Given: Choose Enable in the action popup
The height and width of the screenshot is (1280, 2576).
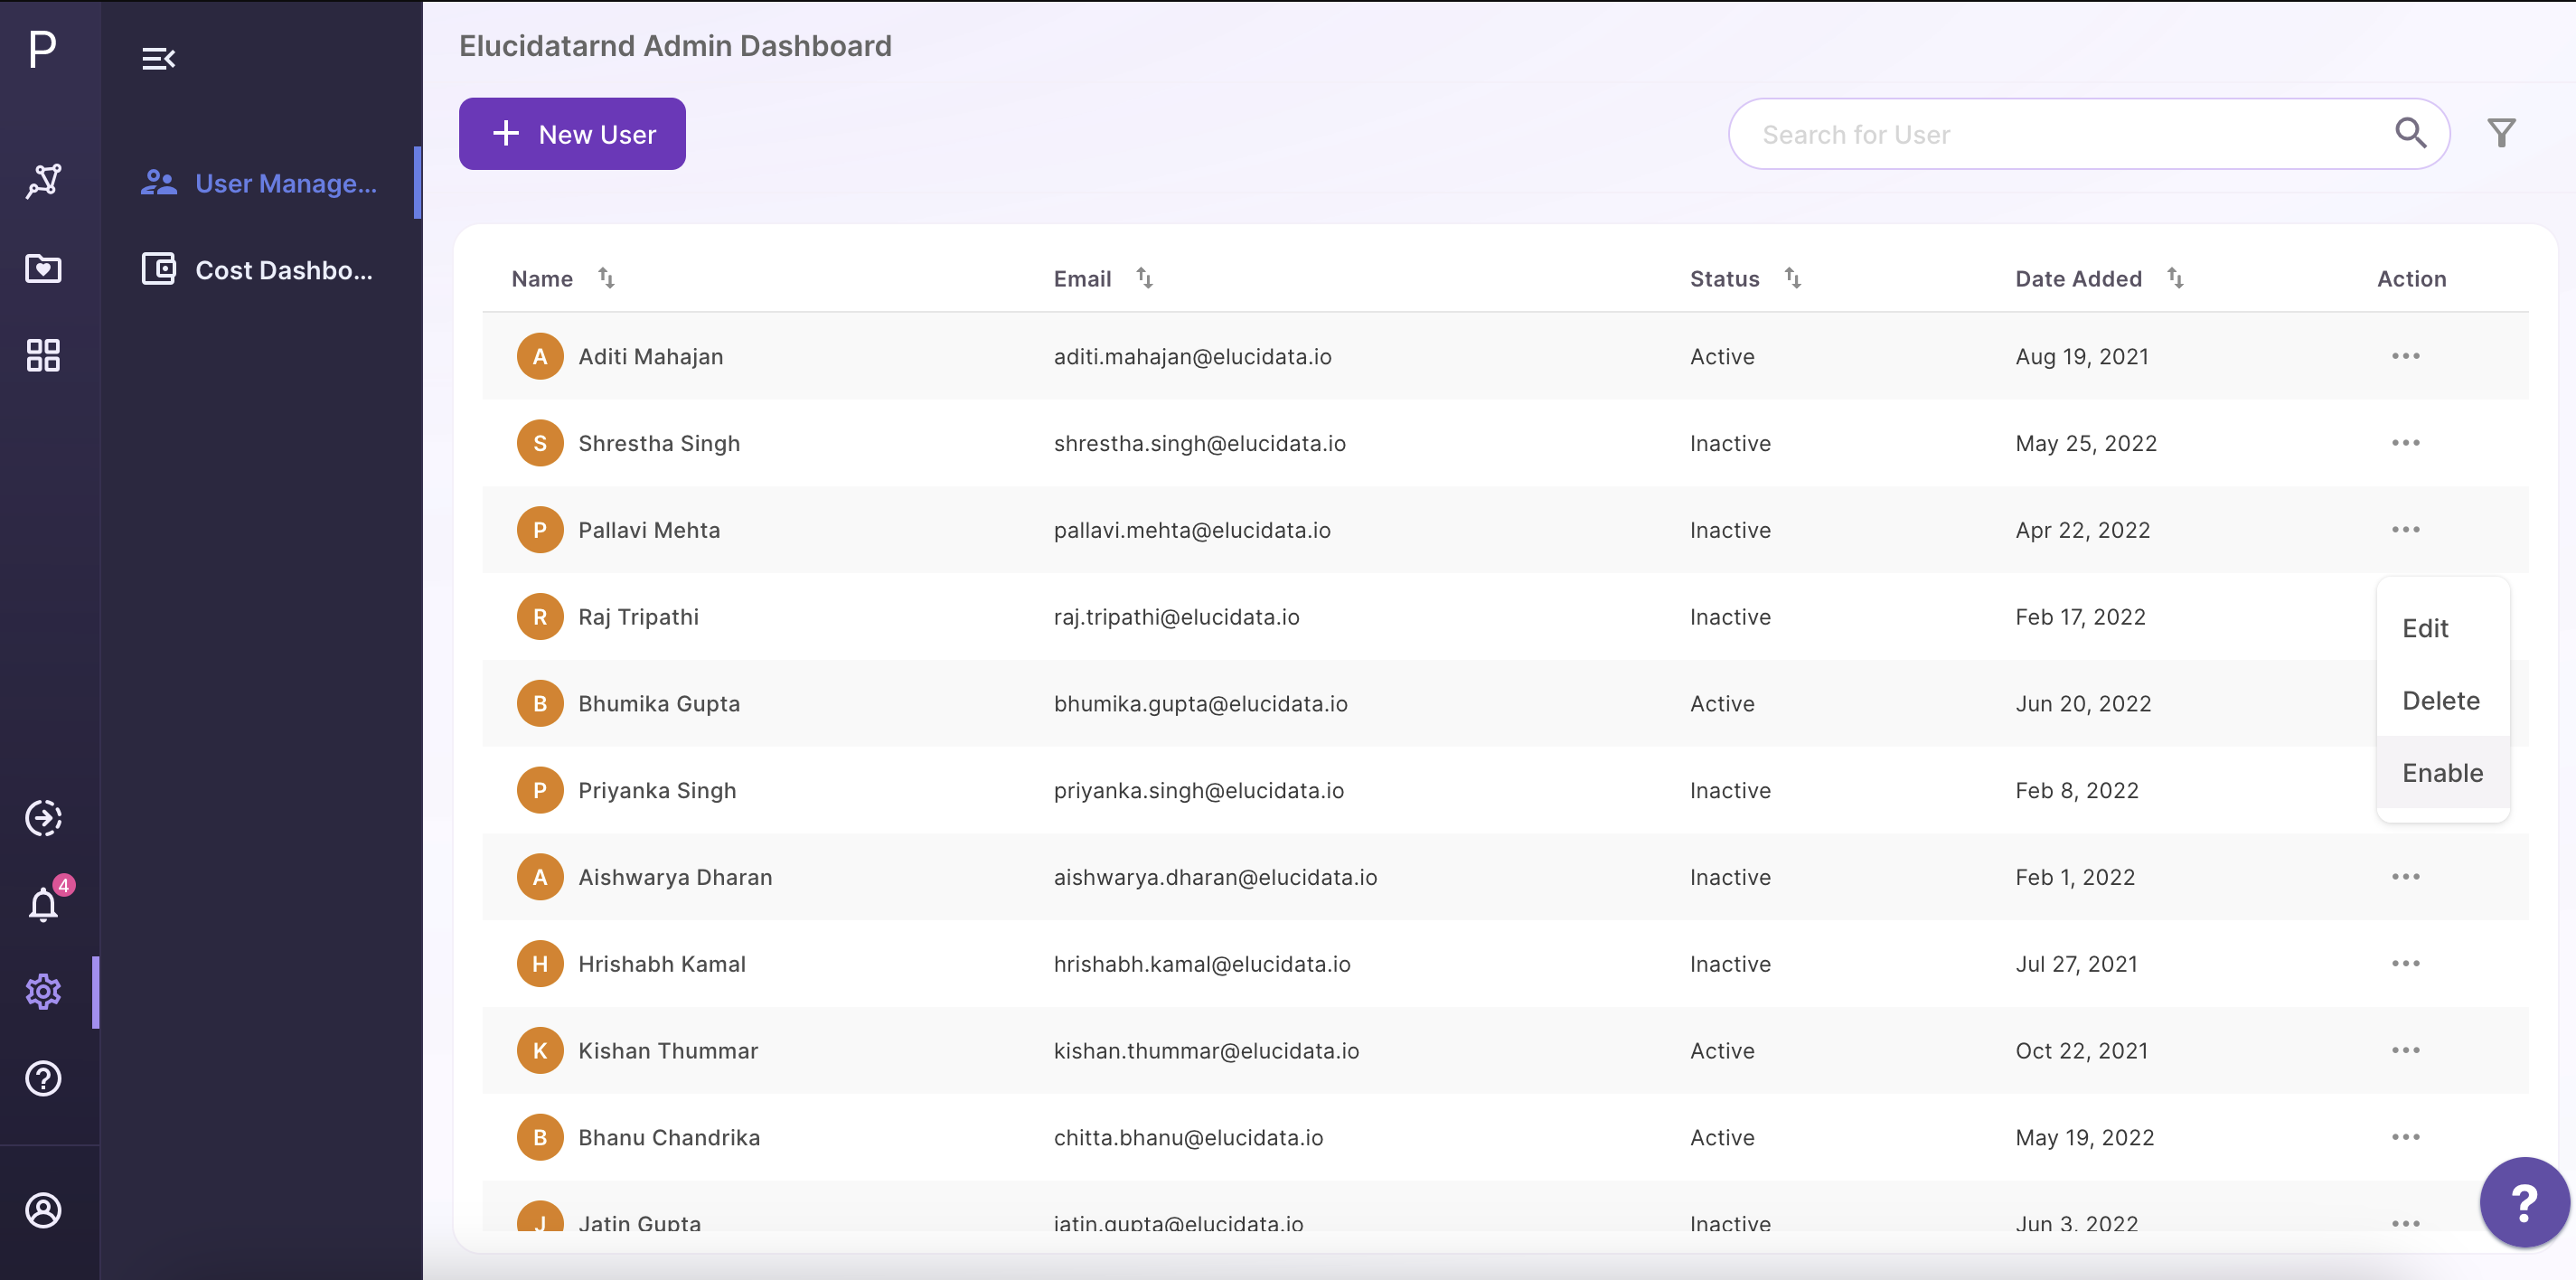Looking at the screenshot, I should (x=2443, y=772).
